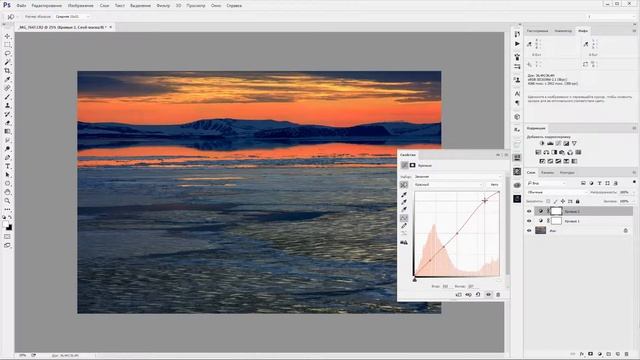Open the Файл menu
Viewport: 640px width, 360px height.
pyautogui.click(x=21, y=6)
